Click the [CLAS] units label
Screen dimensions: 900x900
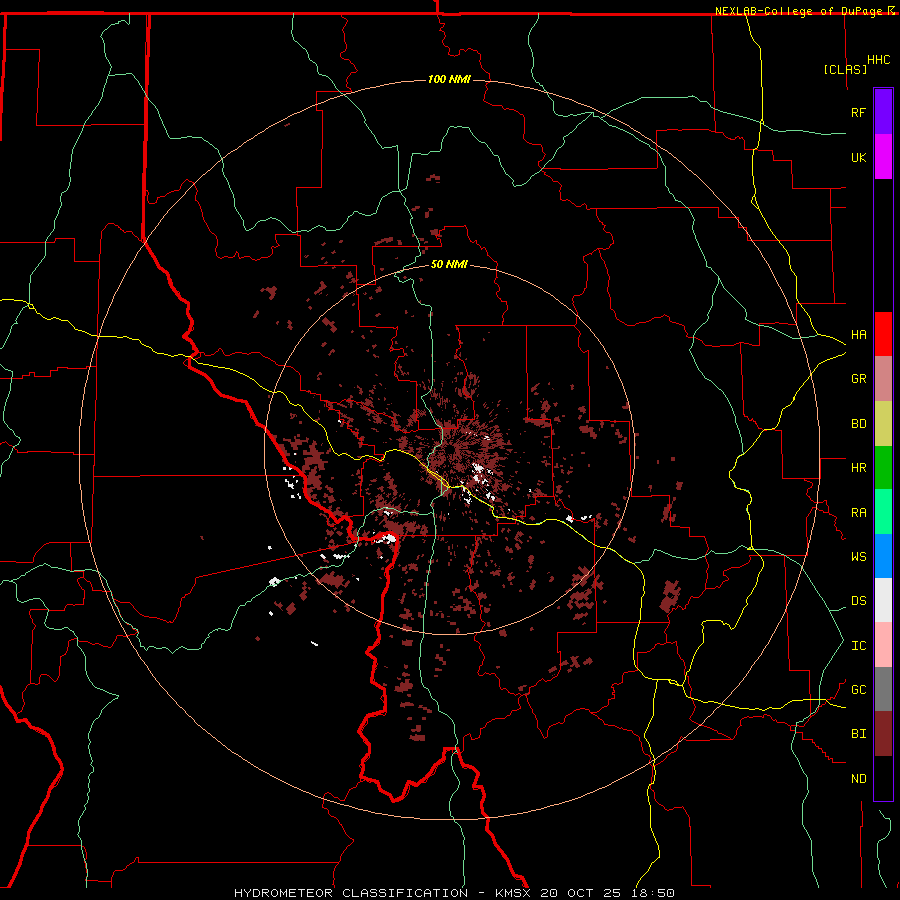(x=845, y=69)
